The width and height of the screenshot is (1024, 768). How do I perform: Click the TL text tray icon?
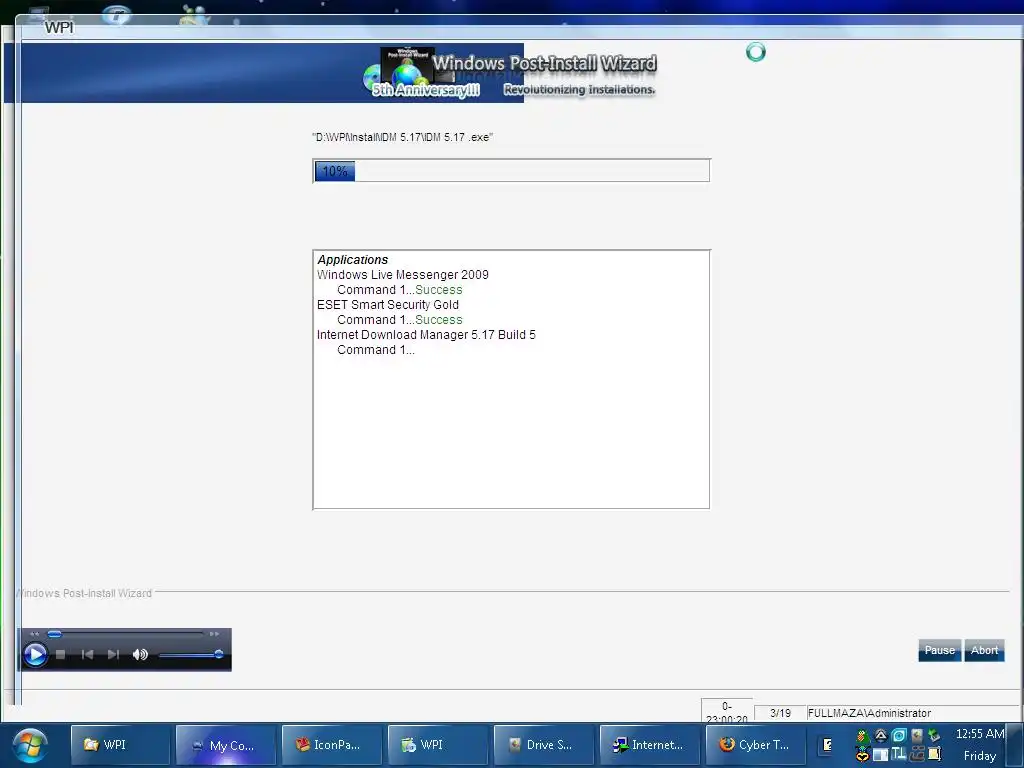[x=899, y=754]
